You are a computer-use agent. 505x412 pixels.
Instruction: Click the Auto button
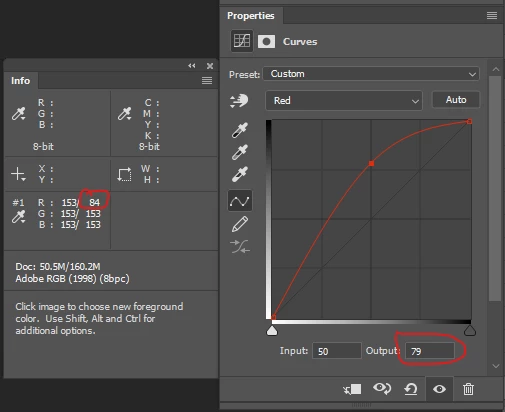[x=456, y=100]
